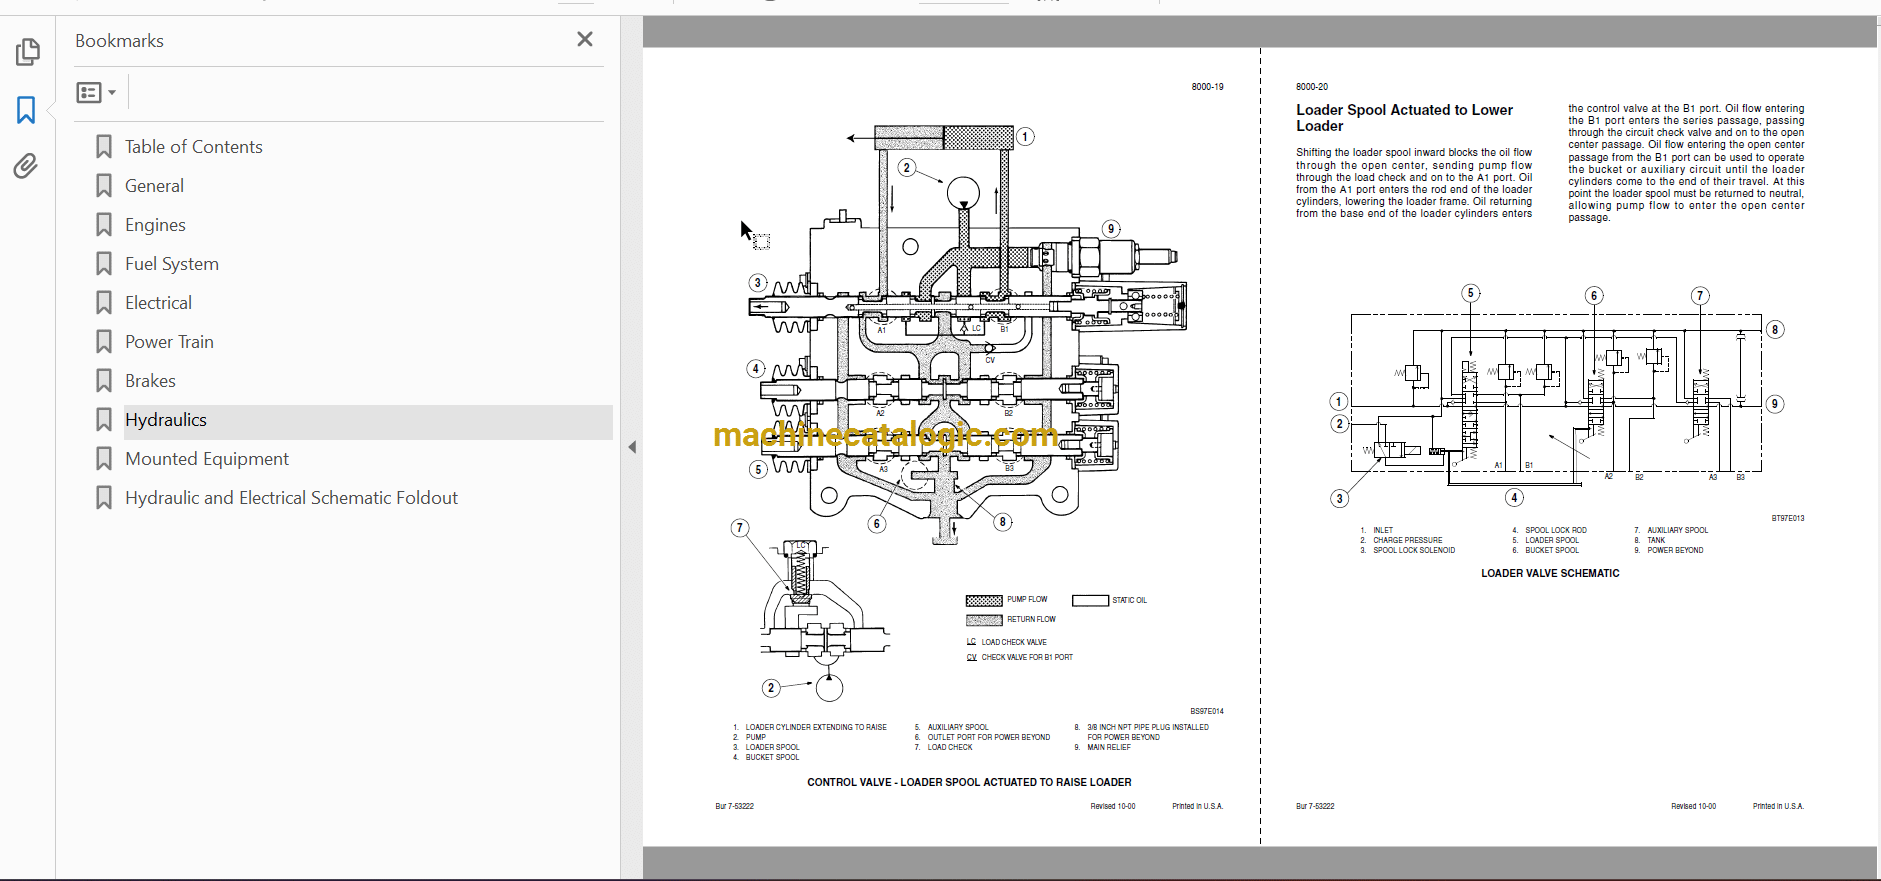Screen dimensions: 1881x881
Task: Open the Attachments paperclip icon
Action: pyautogui.click(x=26, y=166)
